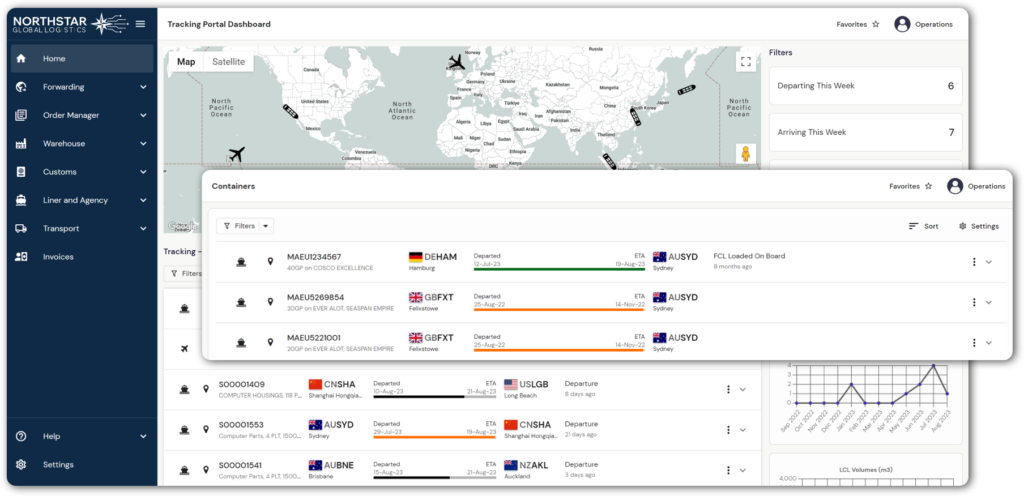1024x496 pixels.
Task: Click the map fullscreen icon
Action: click(745, 62)
